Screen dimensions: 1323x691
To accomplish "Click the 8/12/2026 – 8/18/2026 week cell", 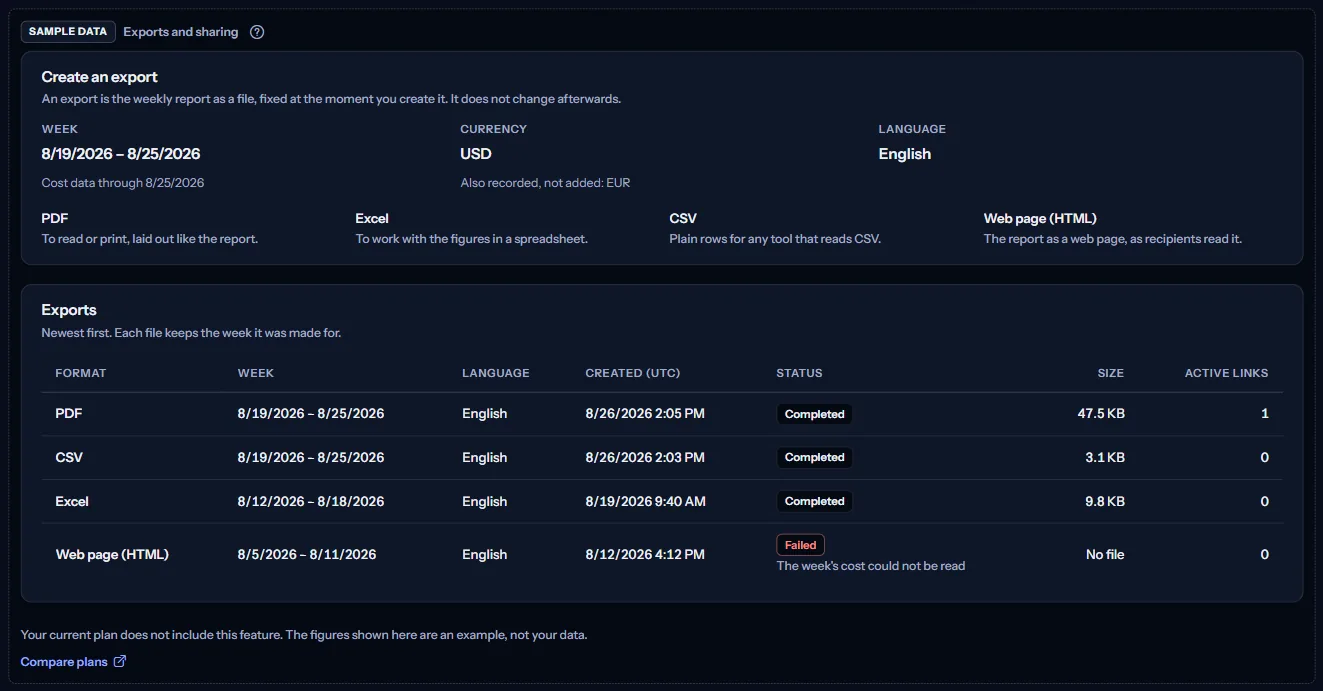I will click(x=311, y=502).
